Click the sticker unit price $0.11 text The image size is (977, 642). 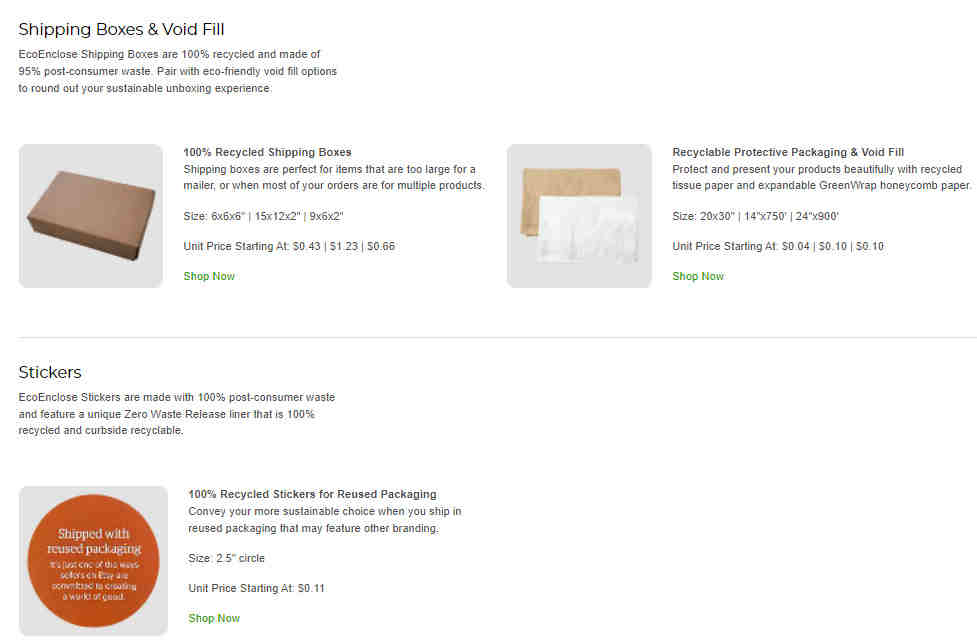pos(257,588)
